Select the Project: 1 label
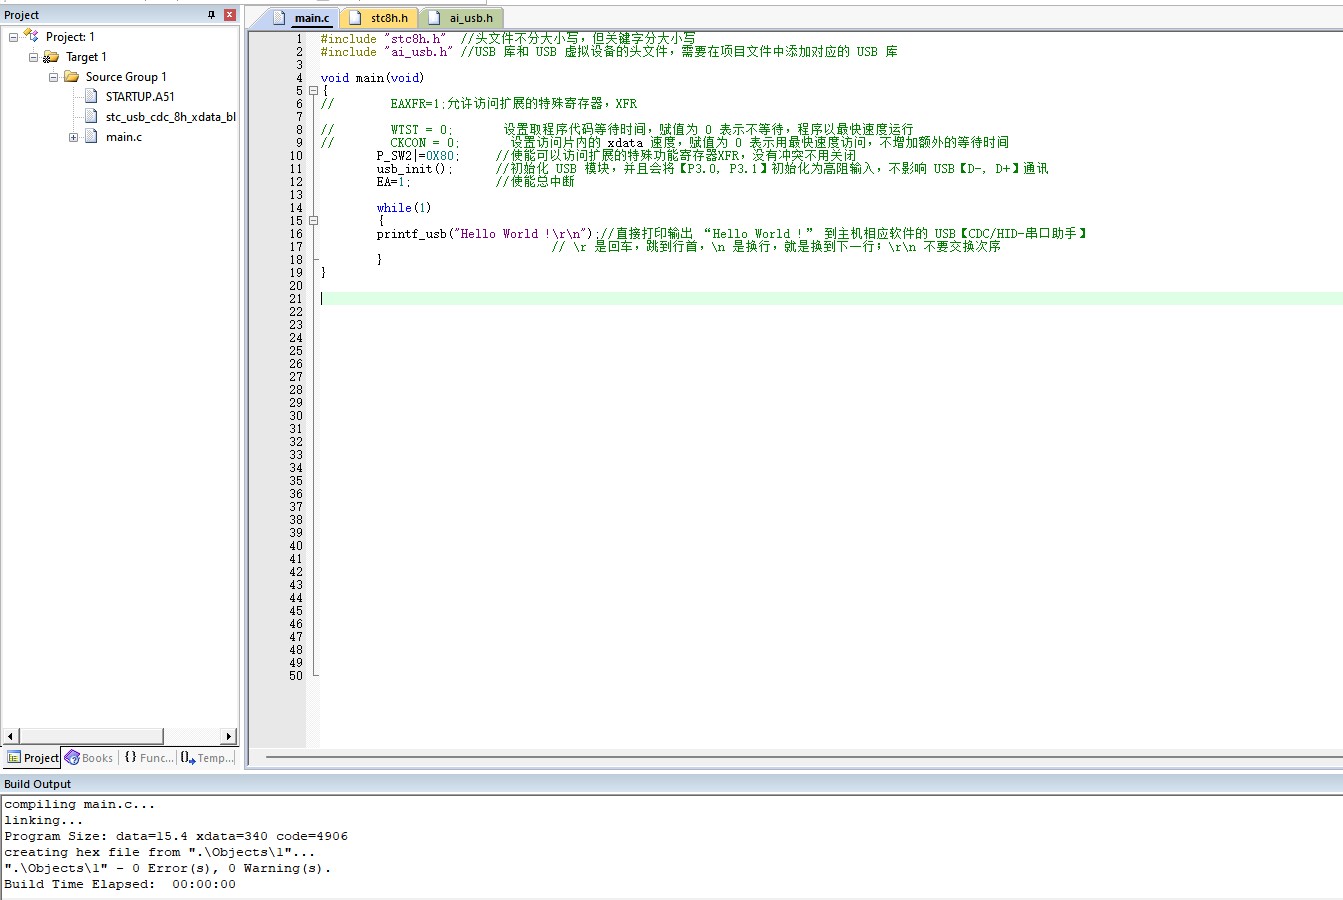Screen dimensions: 1343x900 pyautogui.click(x=70, y=37)
